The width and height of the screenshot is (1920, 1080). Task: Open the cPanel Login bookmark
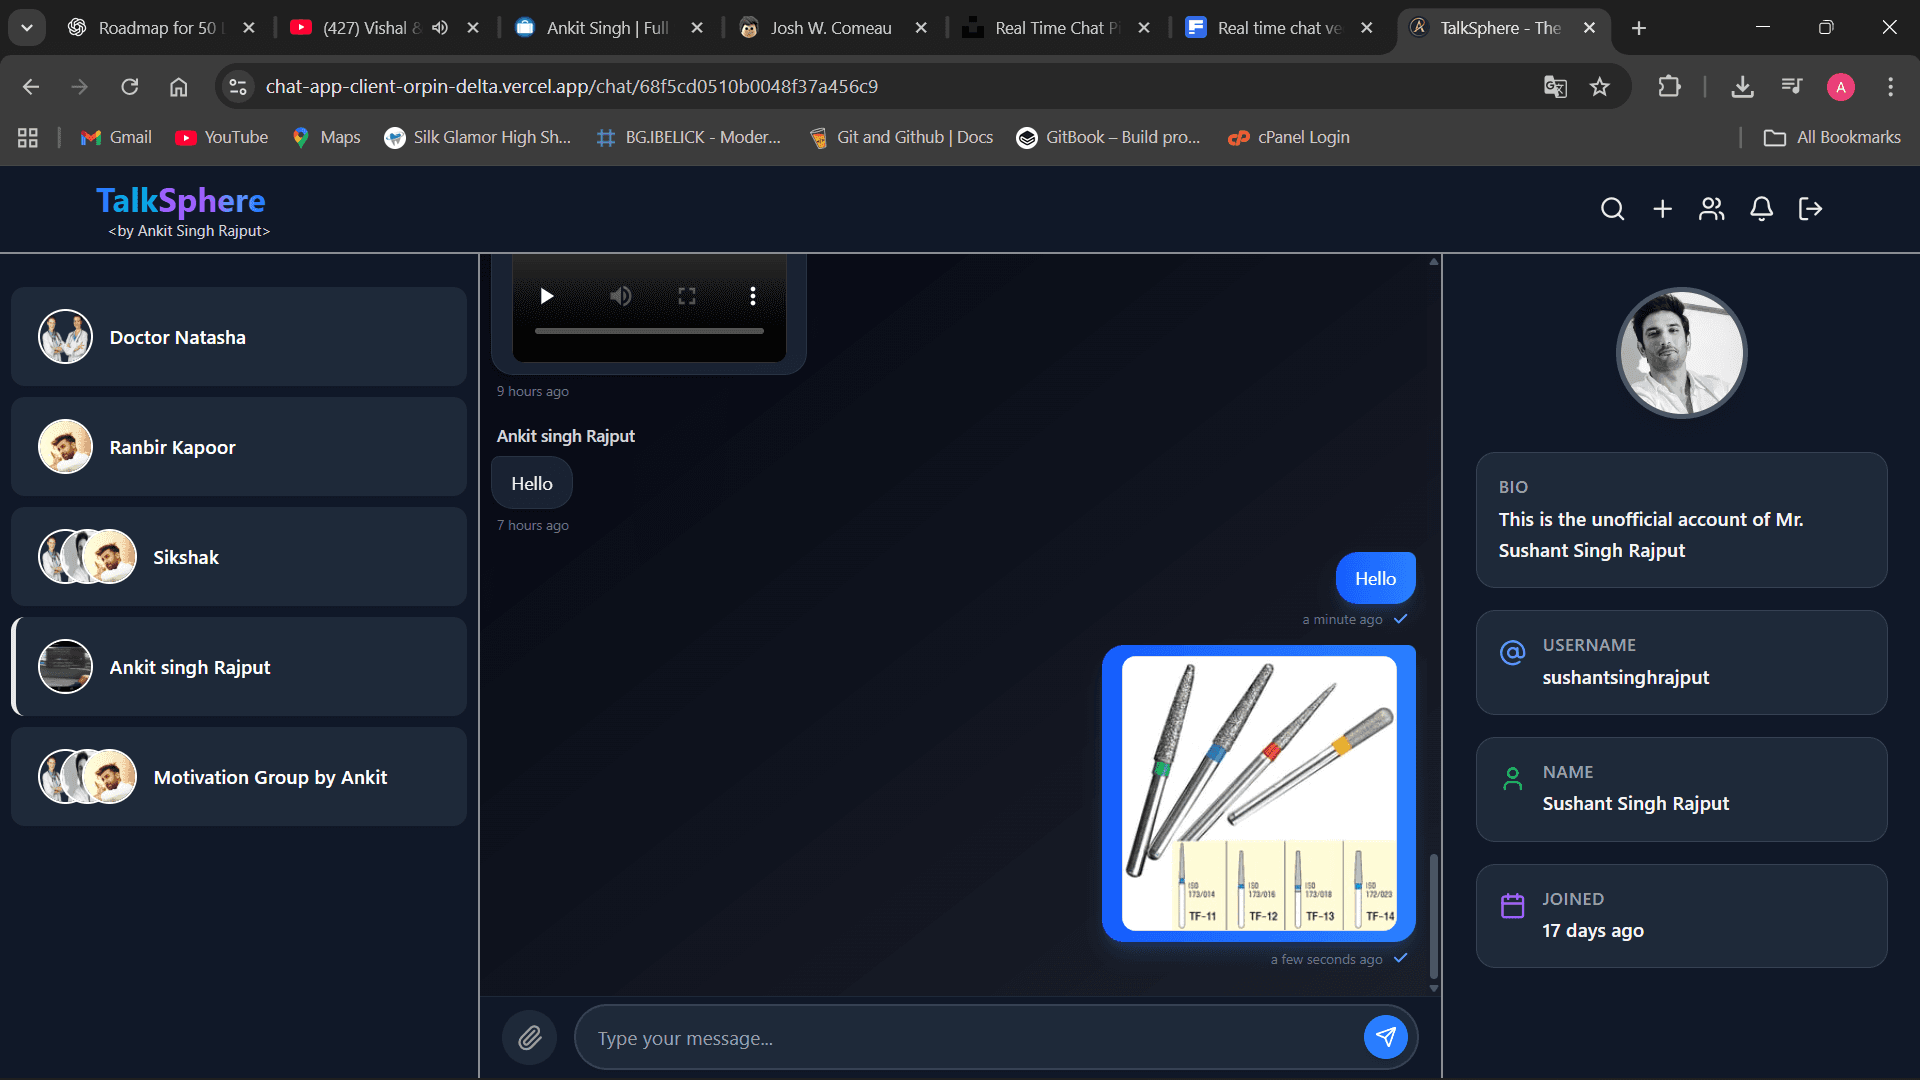[x=1288, y=137]
